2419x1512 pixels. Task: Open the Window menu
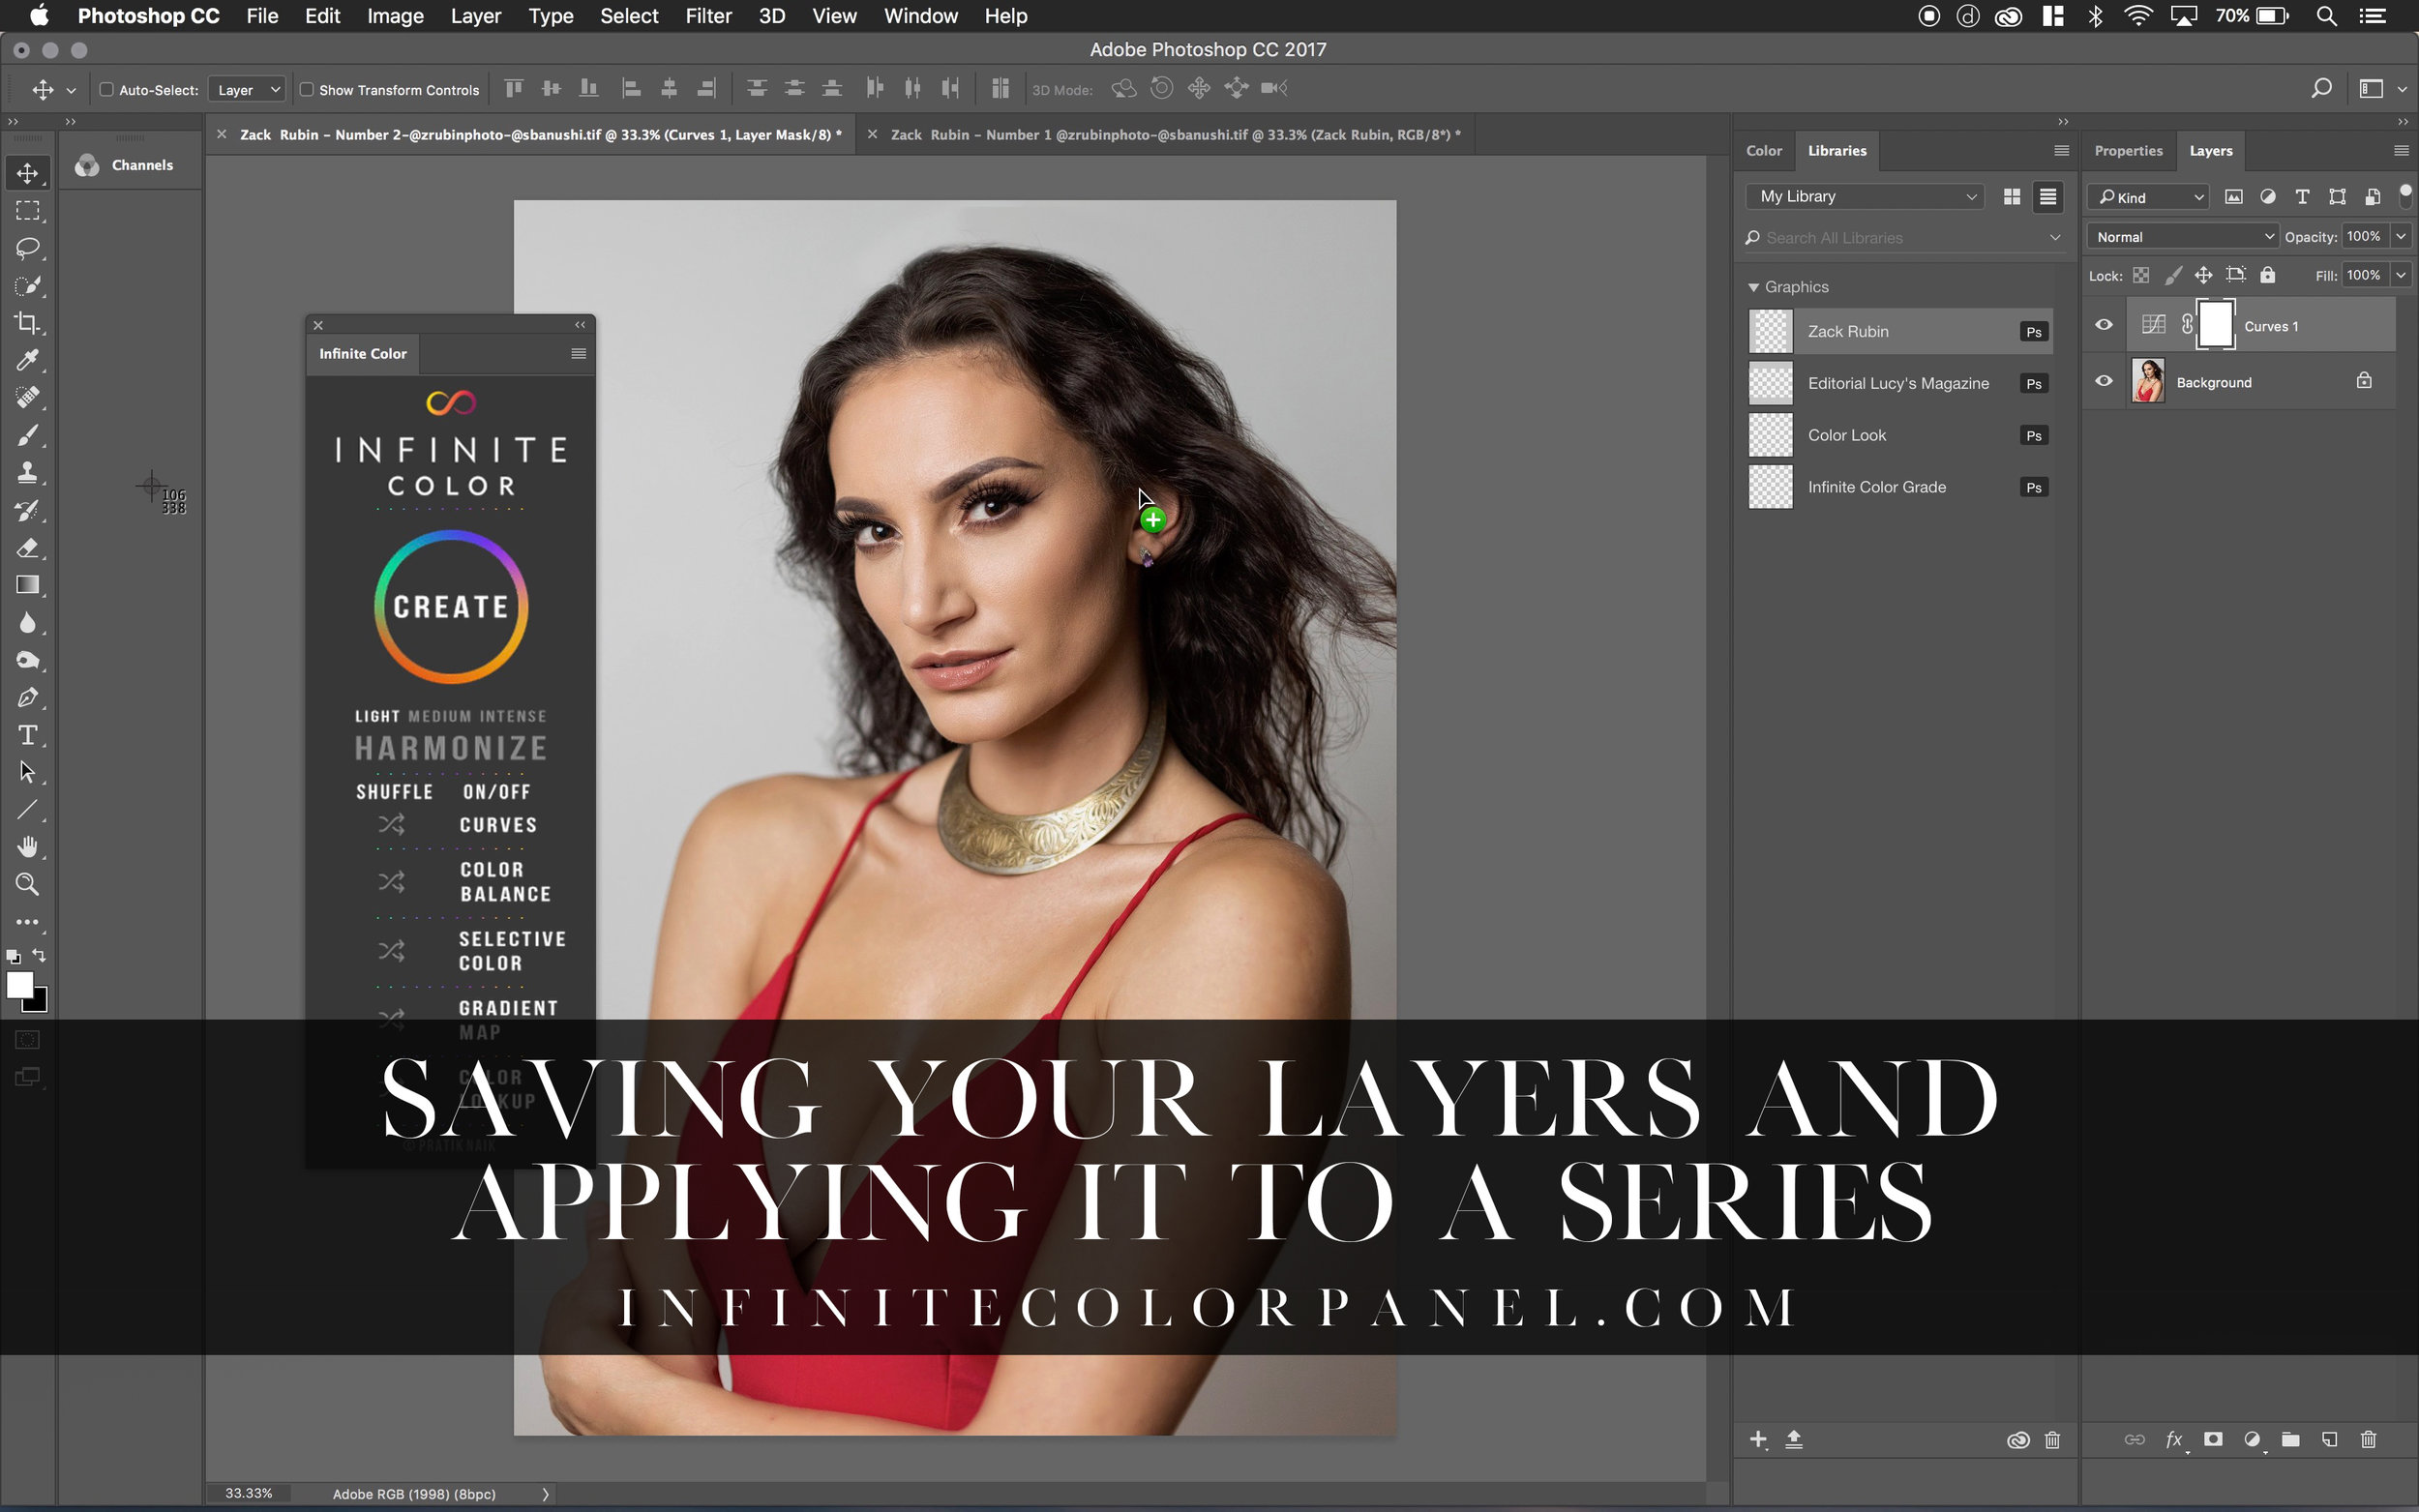point(920,16)
